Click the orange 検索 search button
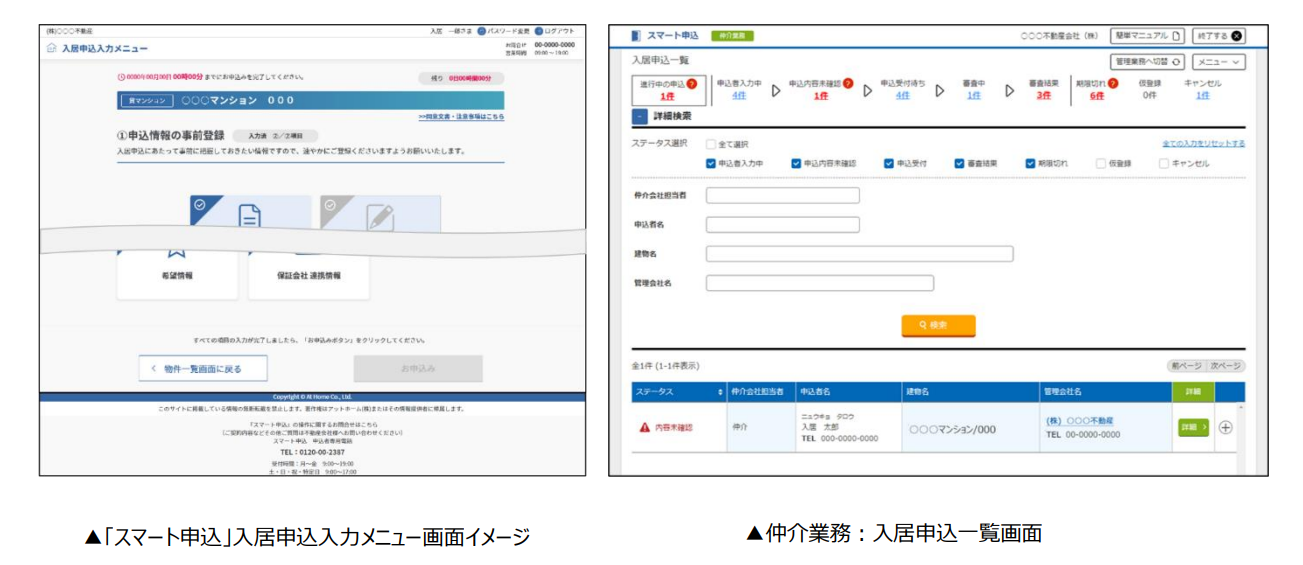The height and width of the screenshot is (565, 1303). (938, 325)
